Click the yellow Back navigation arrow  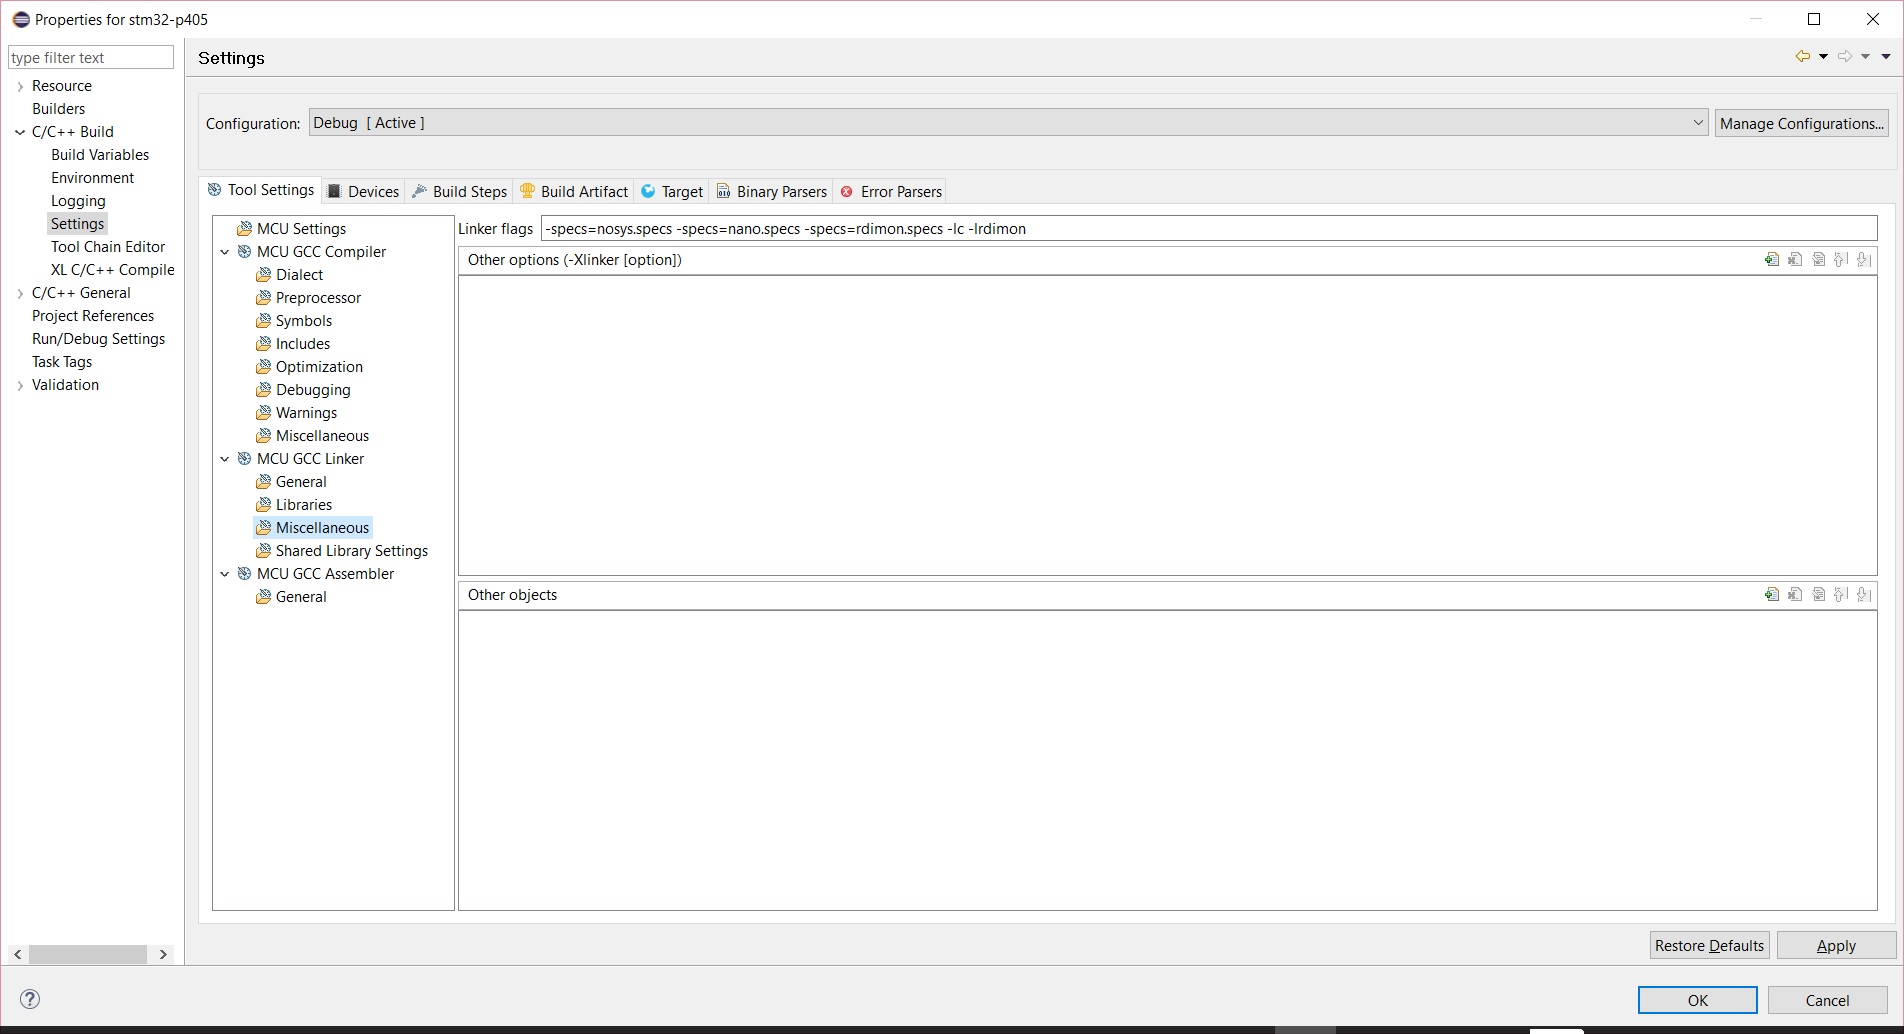(1802, 57)
